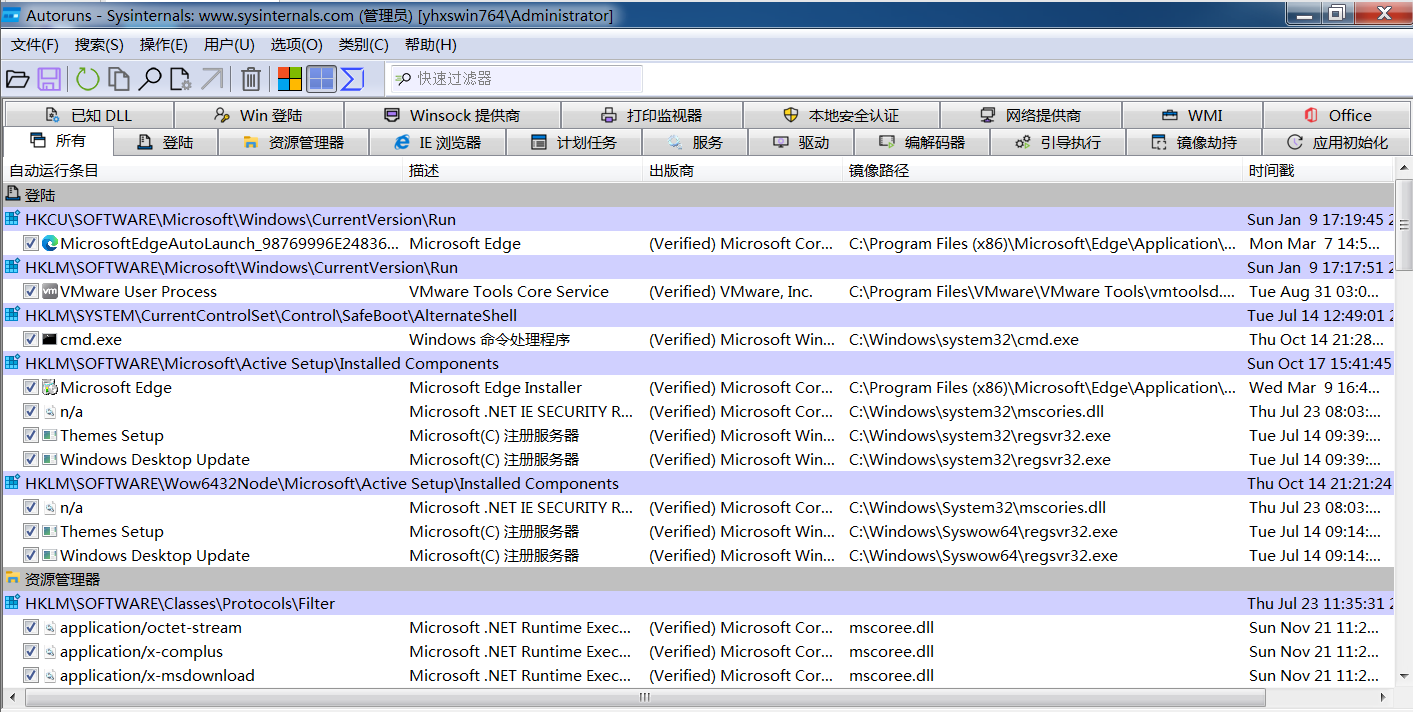Open the 搜索(S) menu
This screenshot has width=1413, height=712.
pos(99,45)
